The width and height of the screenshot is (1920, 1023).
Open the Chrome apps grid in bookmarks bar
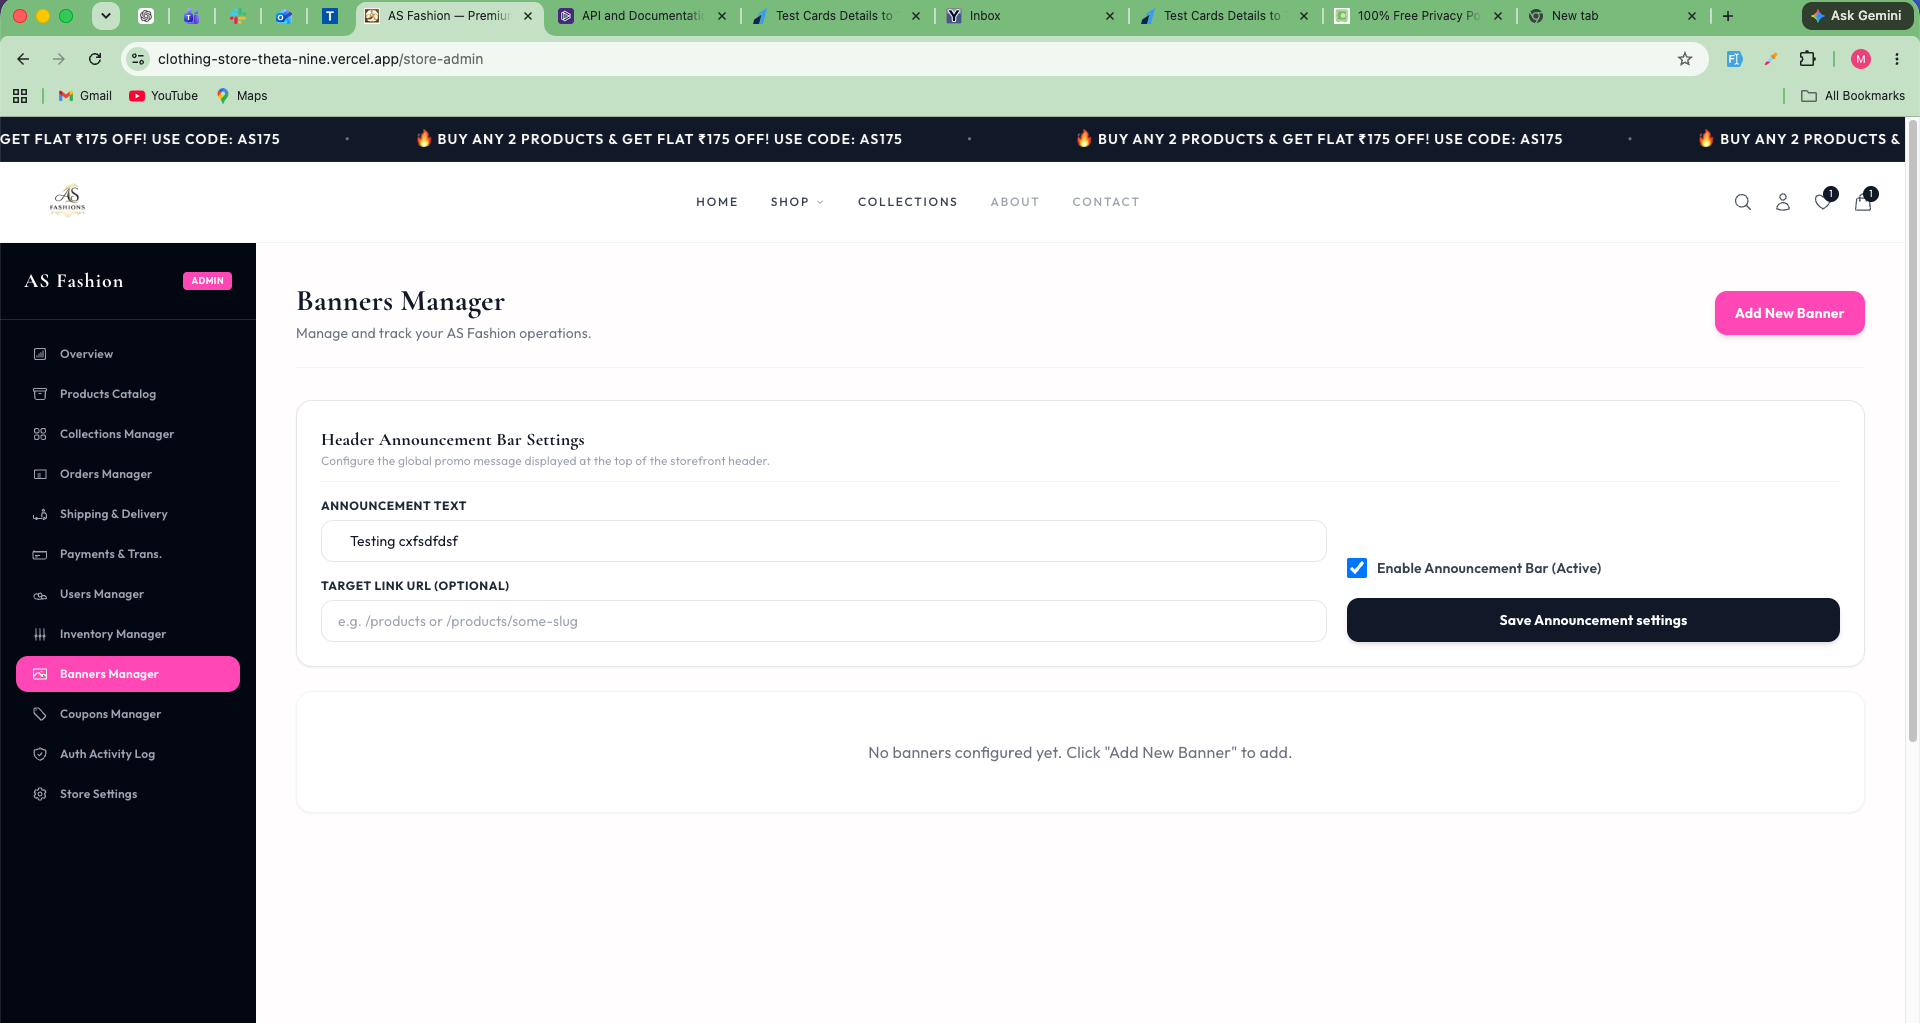pos(20,96)
